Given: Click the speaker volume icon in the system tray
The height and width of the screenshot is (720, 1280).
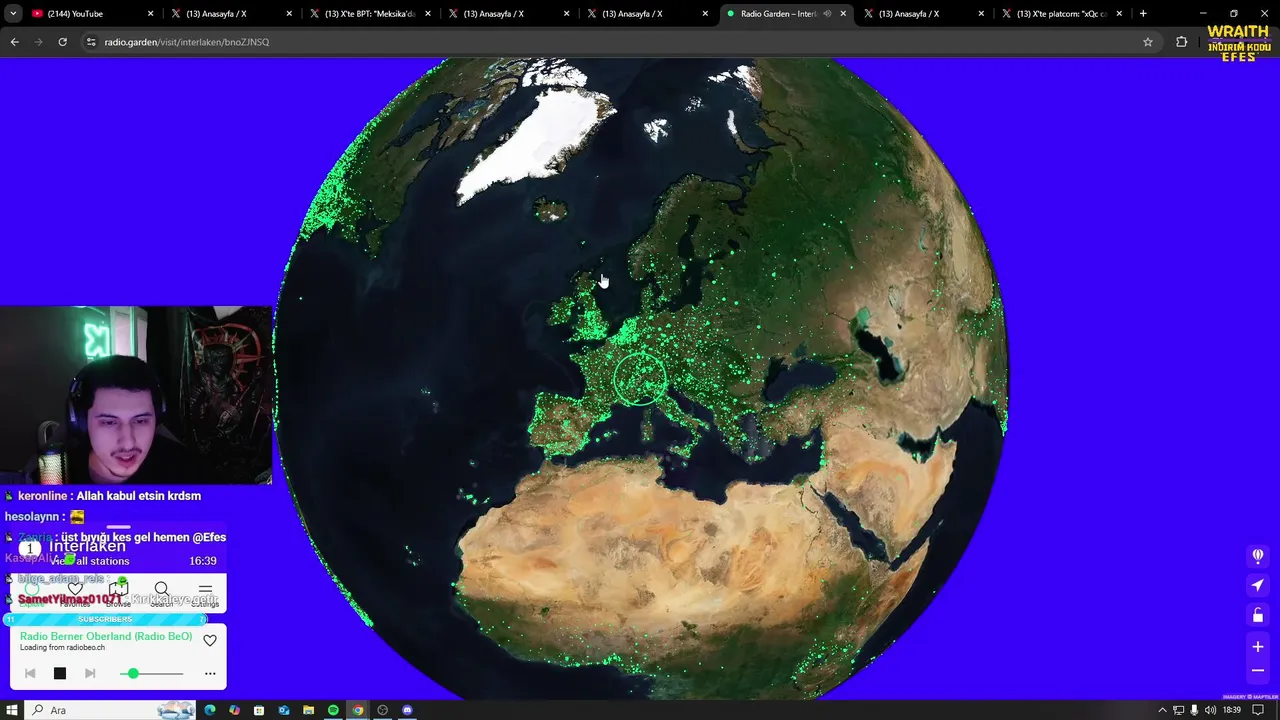Looking at the screenshot, I should click(1211, 710).
